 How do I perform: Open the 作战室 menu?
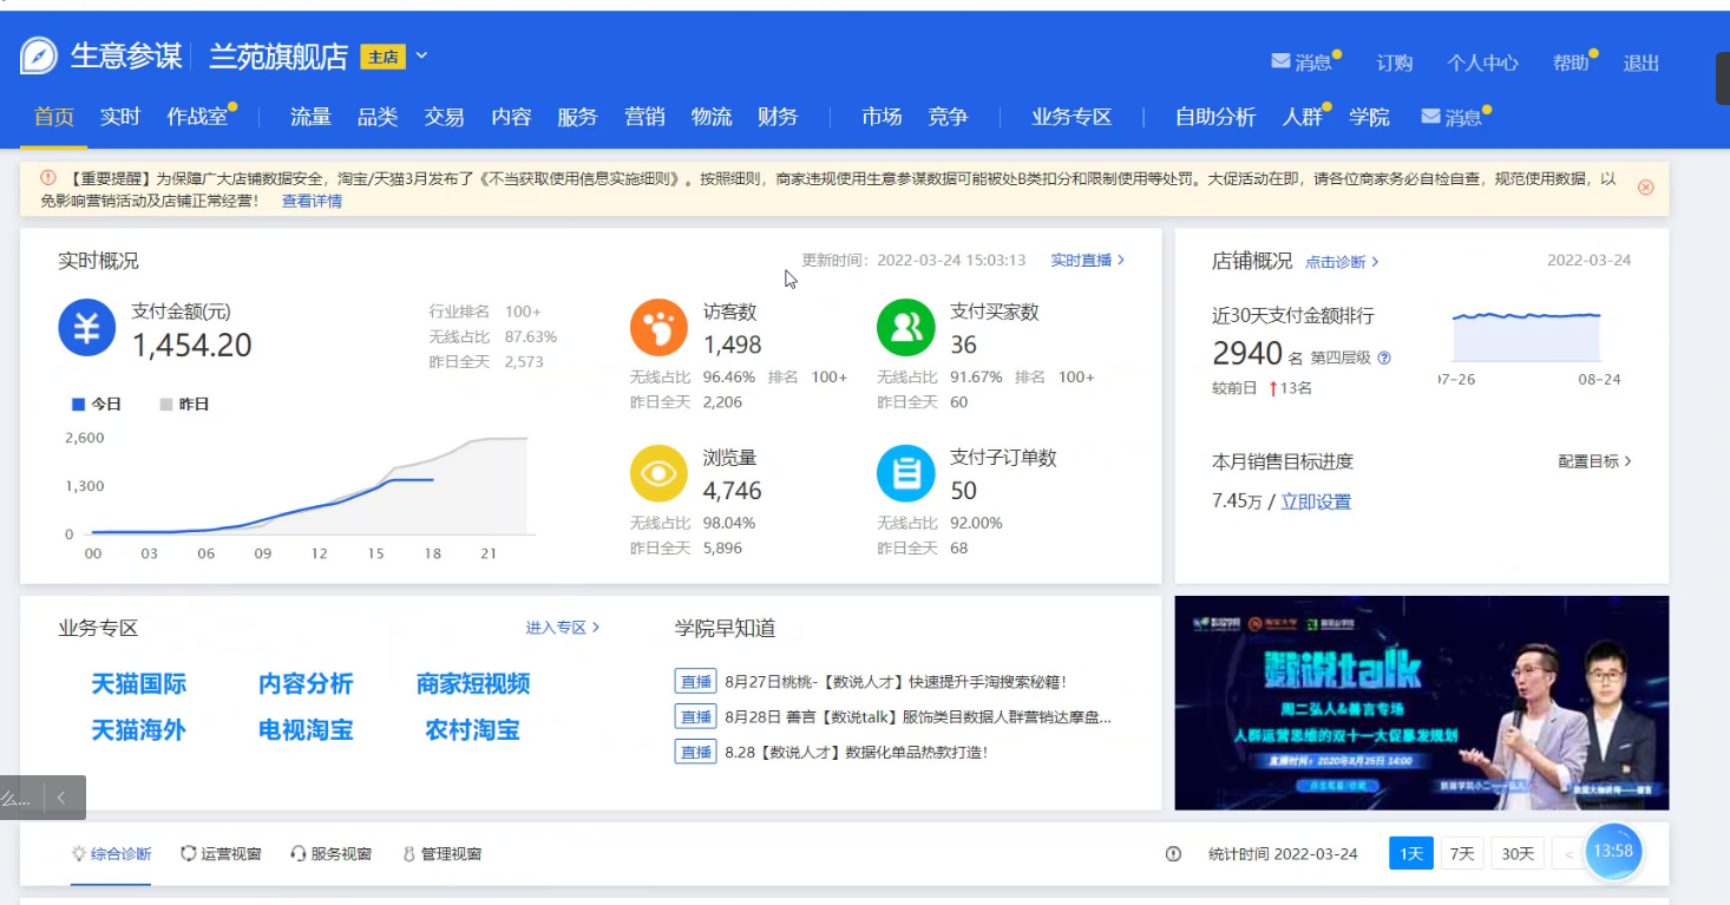tap(197, 117)
